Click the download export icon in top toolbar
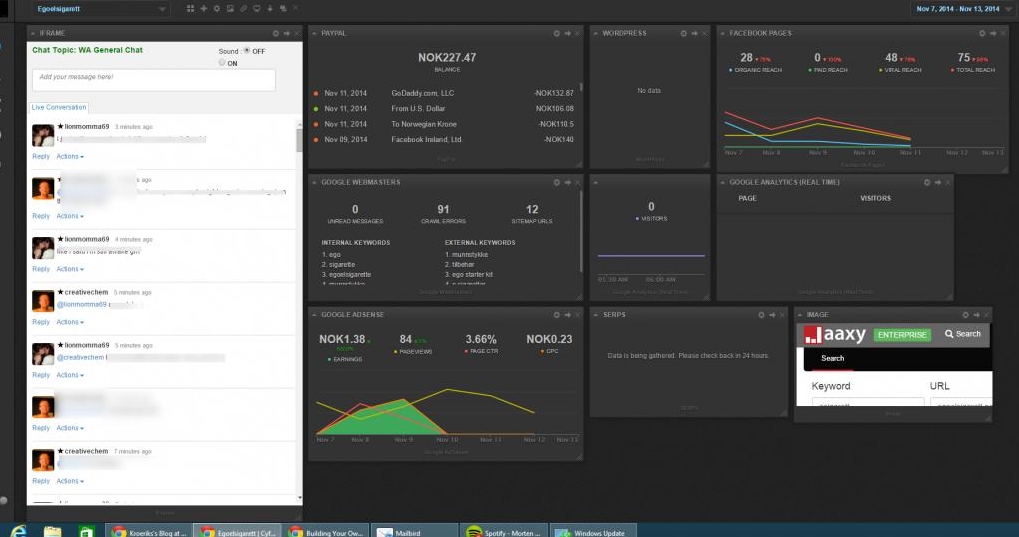 pyautogui.click(x=270, y=8)
